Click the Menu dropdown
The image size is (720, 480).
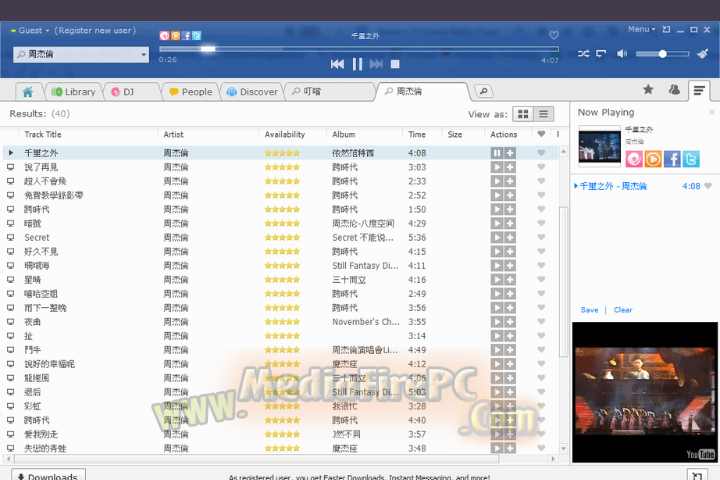[x=641, y=29]
